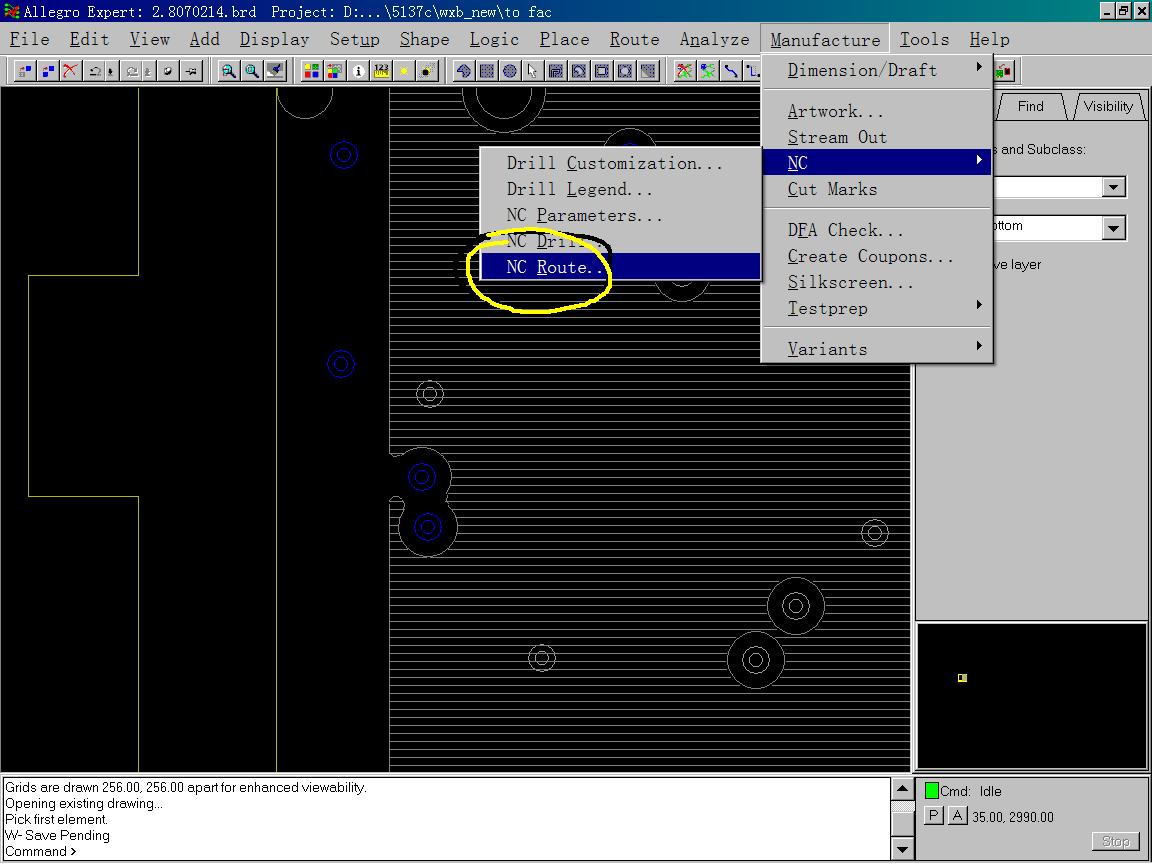Open the Route menu
Screen dimensions: 1152x864
pos(634,39)
